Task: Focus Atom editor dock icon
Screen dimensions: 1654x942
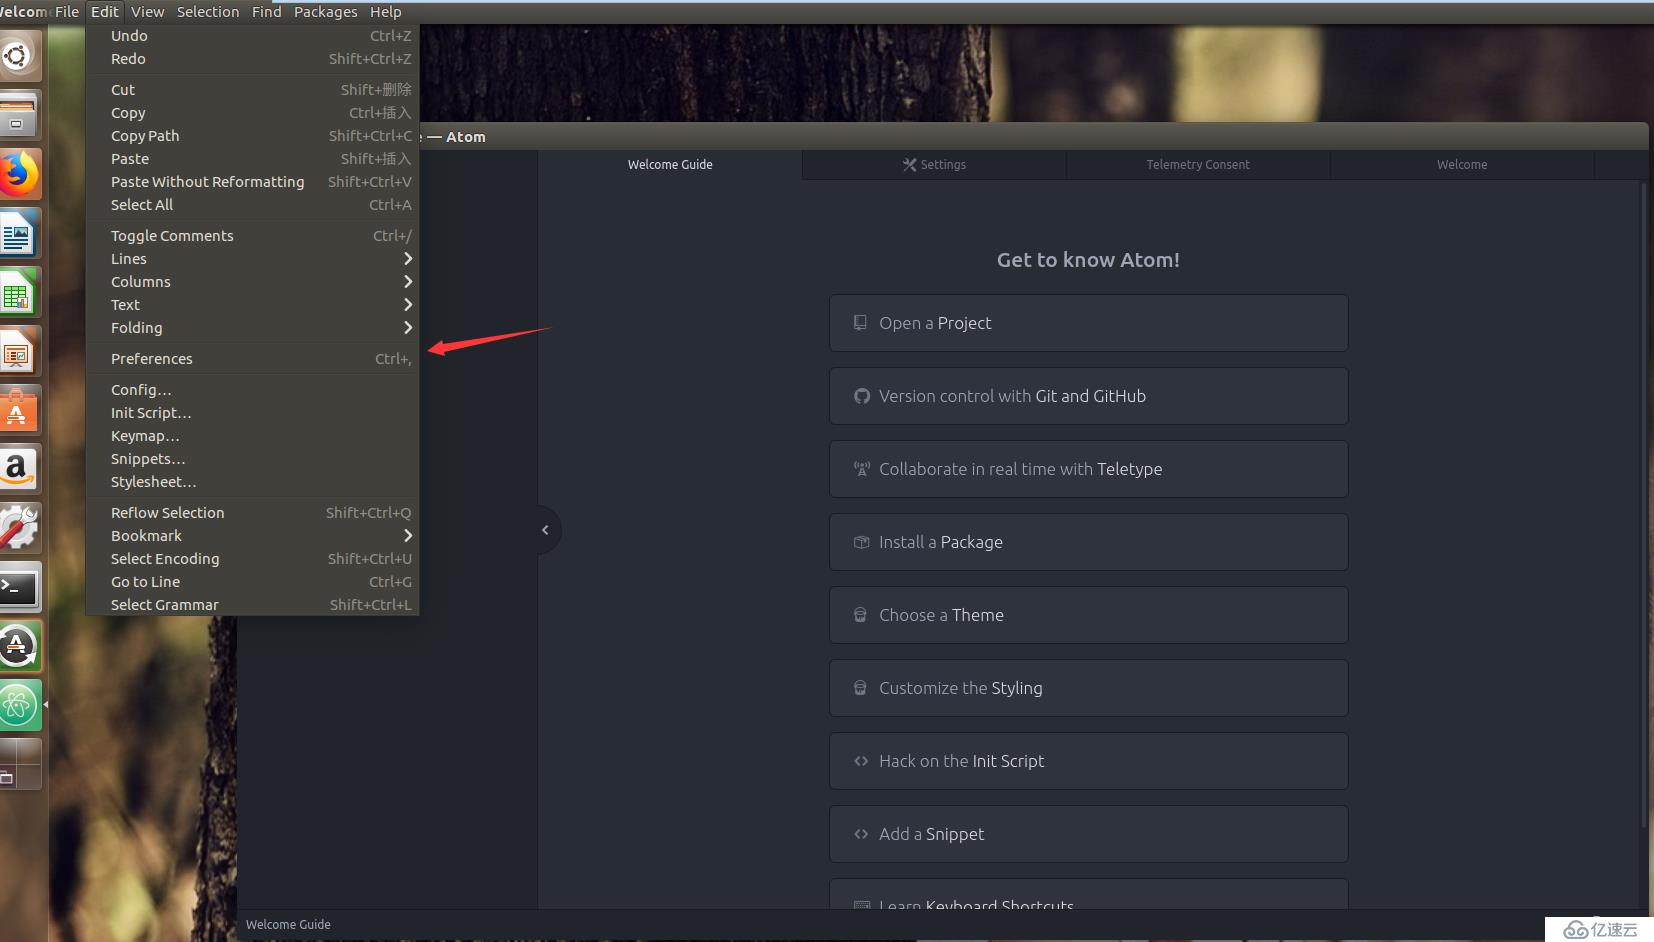Action: [17, 706]
